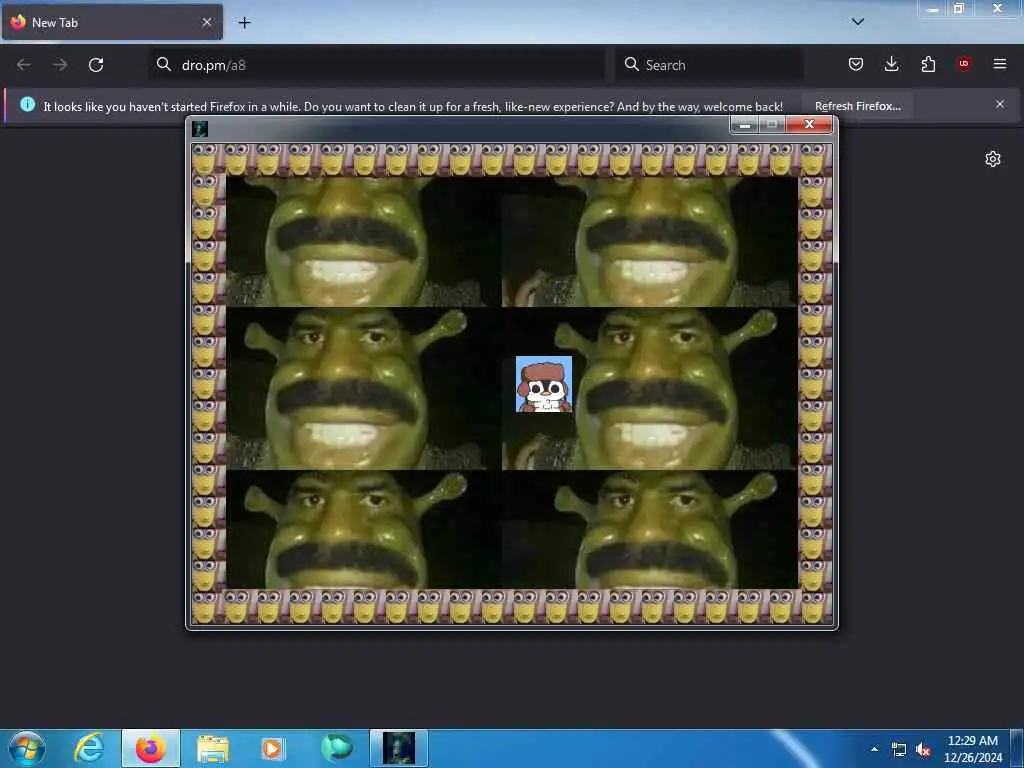Minimize the Shrek popup window

(744, 124)
